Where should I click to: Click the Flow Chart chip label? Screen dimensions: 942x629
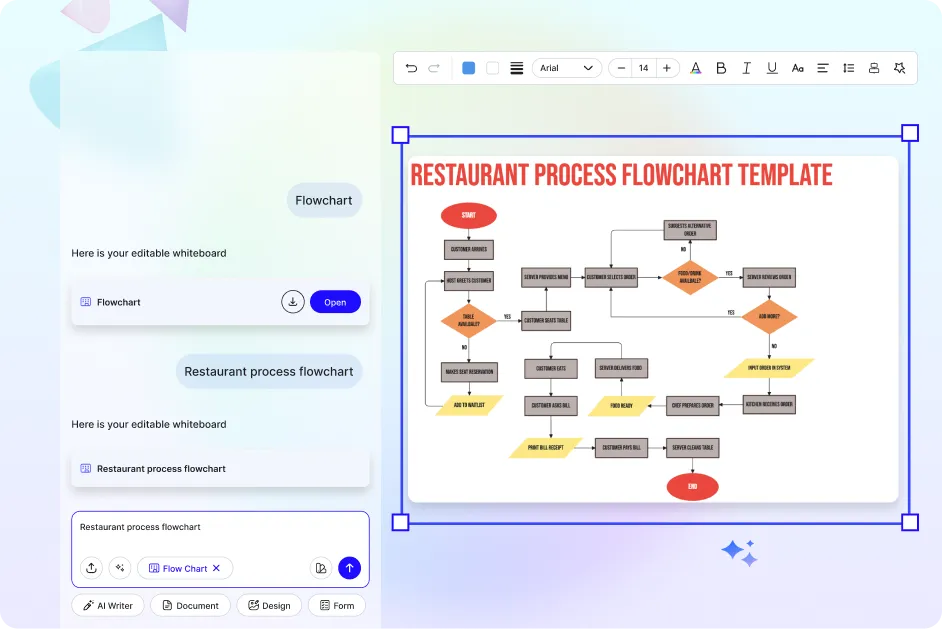pyautogui.click(x=185, y=568)
